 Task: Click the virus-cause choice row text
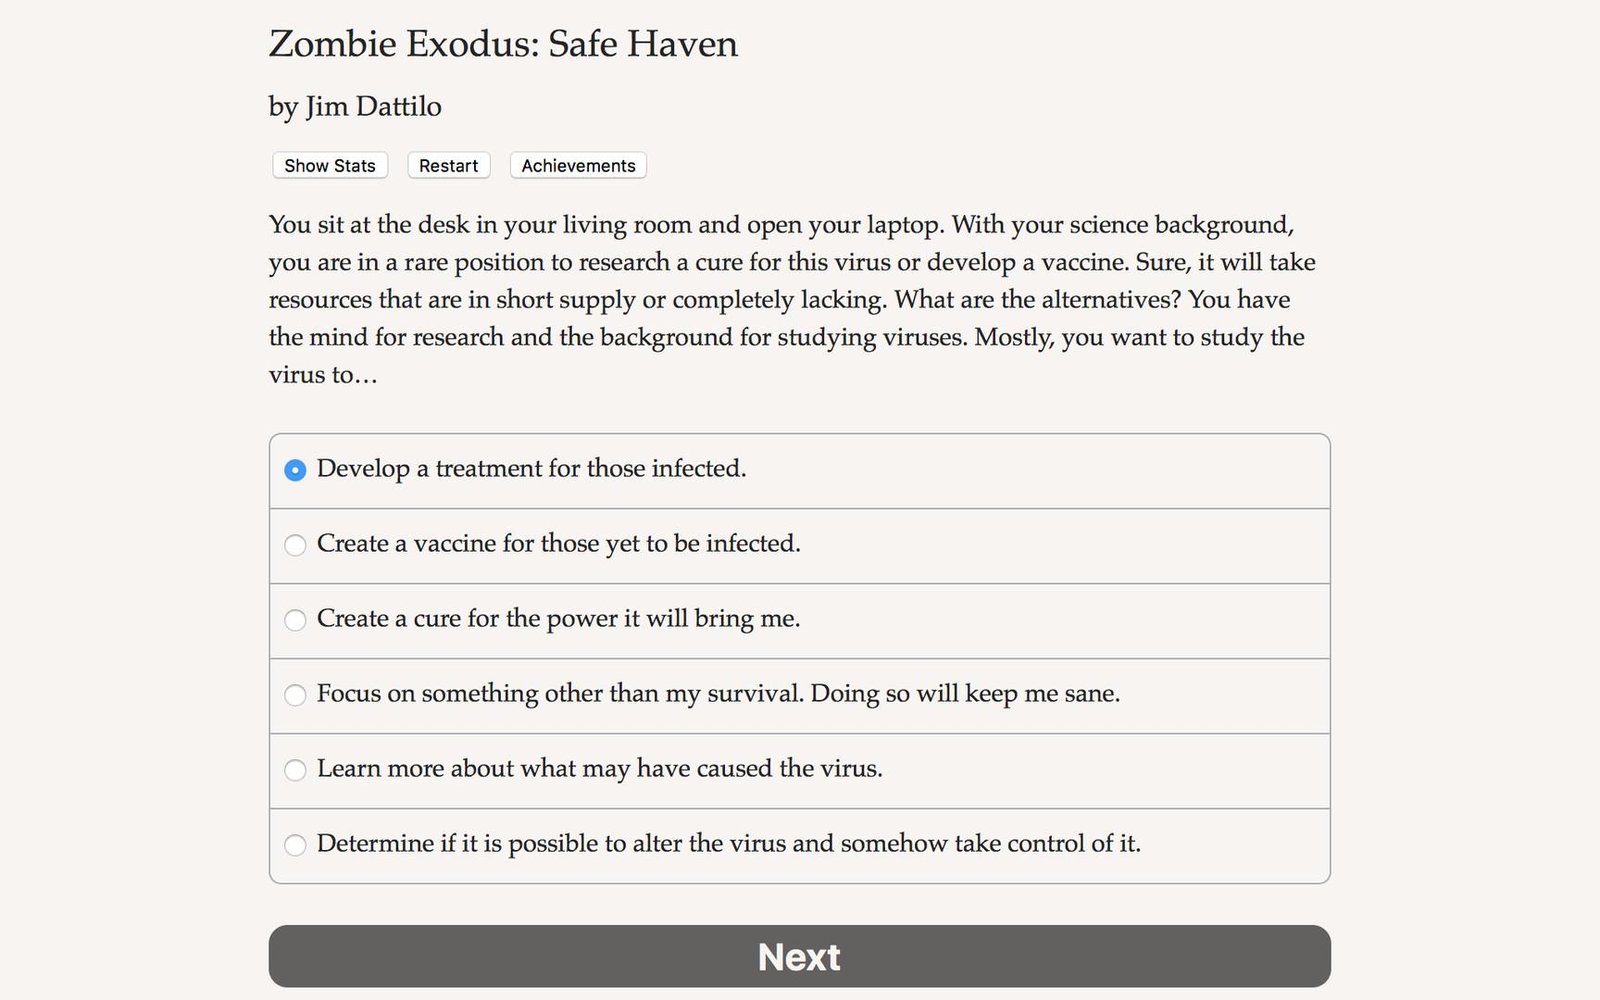tap(600, 769)
